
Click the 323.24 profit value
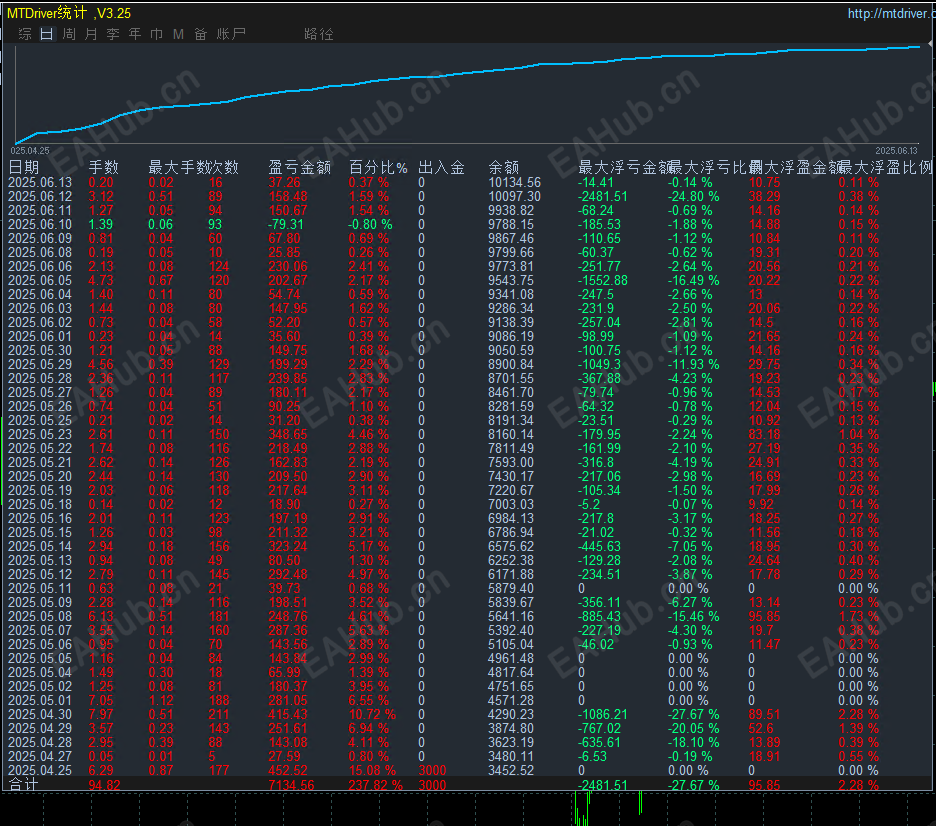coord(288,546)
